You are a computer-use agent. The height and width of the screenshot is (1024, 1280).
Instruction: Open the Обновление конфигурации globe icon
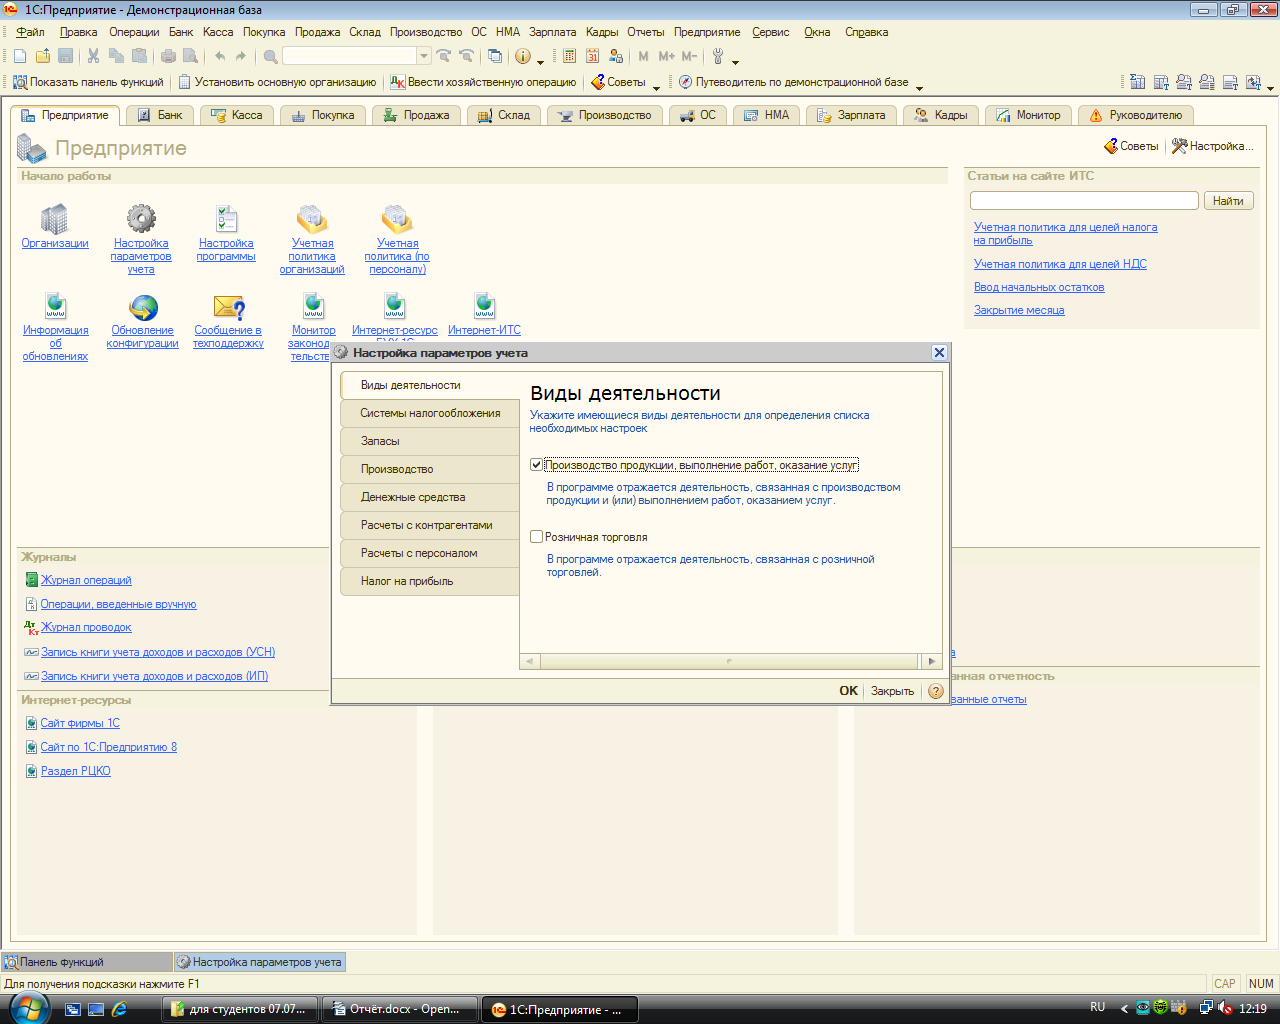[x=143, y=307]
